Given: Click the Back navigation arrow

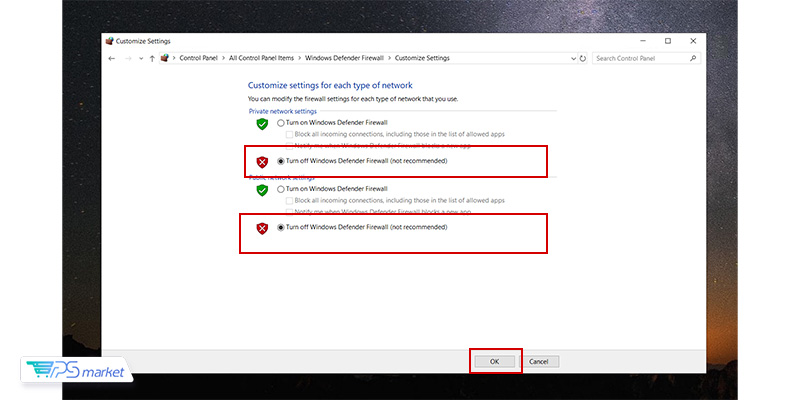Looking at the screenshot, I should pos(112,59).
